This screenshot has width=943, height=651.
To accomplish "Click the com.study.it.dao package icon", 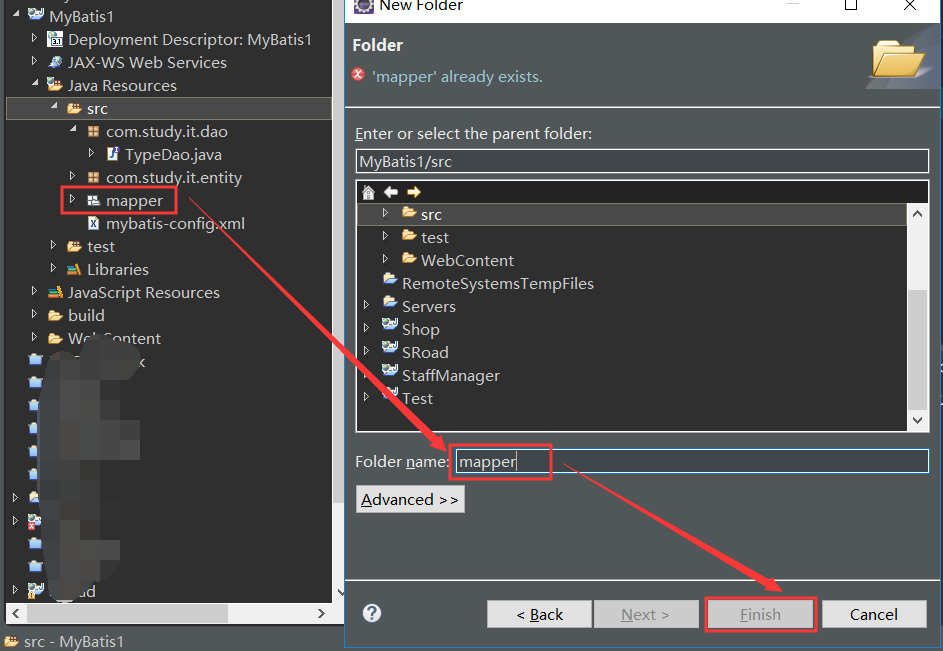I will point(93,131).
